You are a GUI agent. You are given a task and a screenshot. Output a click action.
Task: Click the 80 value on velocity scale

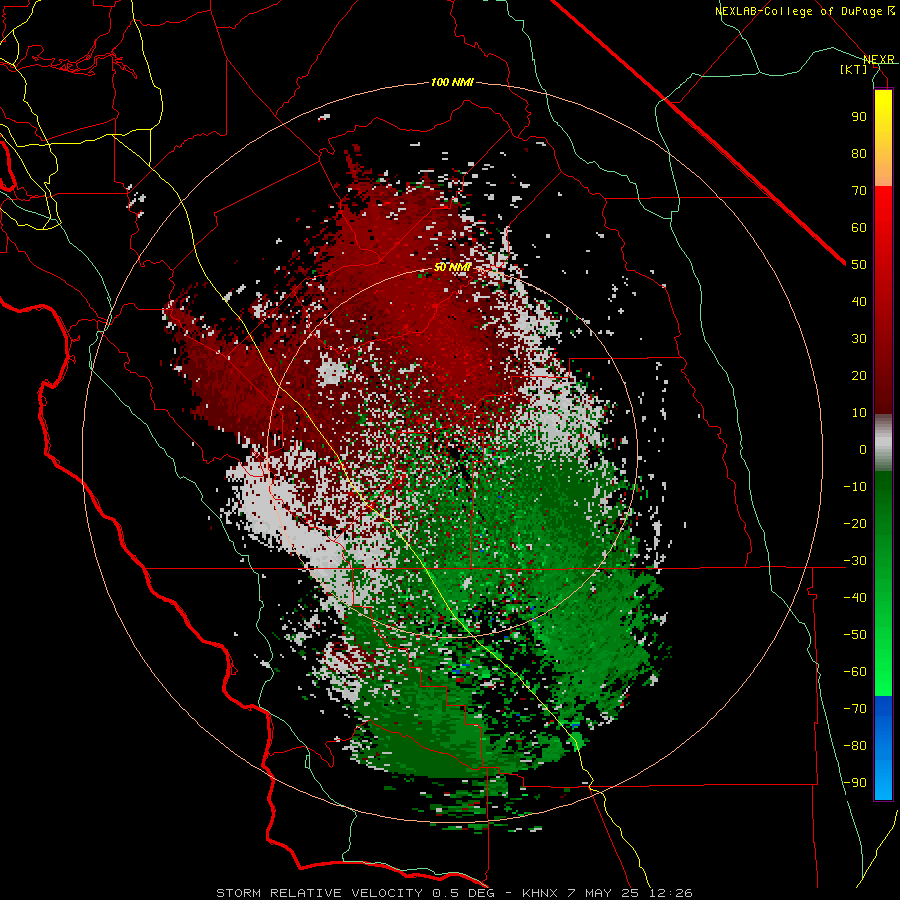859,153
